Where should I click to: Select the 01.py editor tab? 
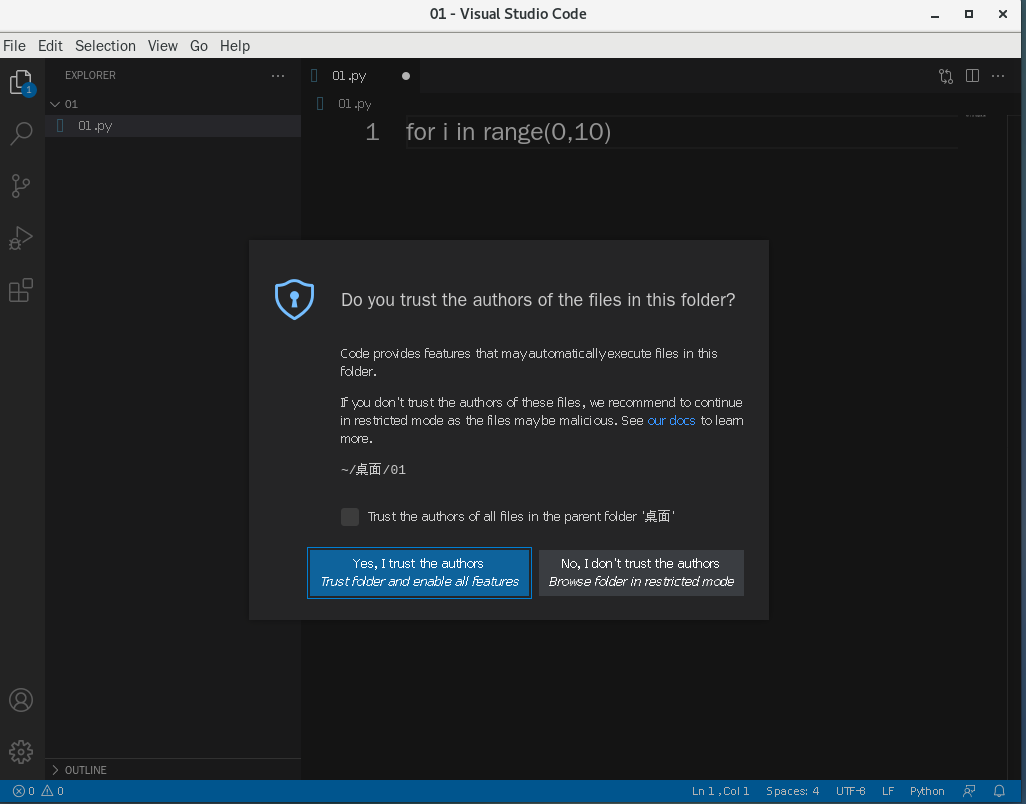coord(348,75)
